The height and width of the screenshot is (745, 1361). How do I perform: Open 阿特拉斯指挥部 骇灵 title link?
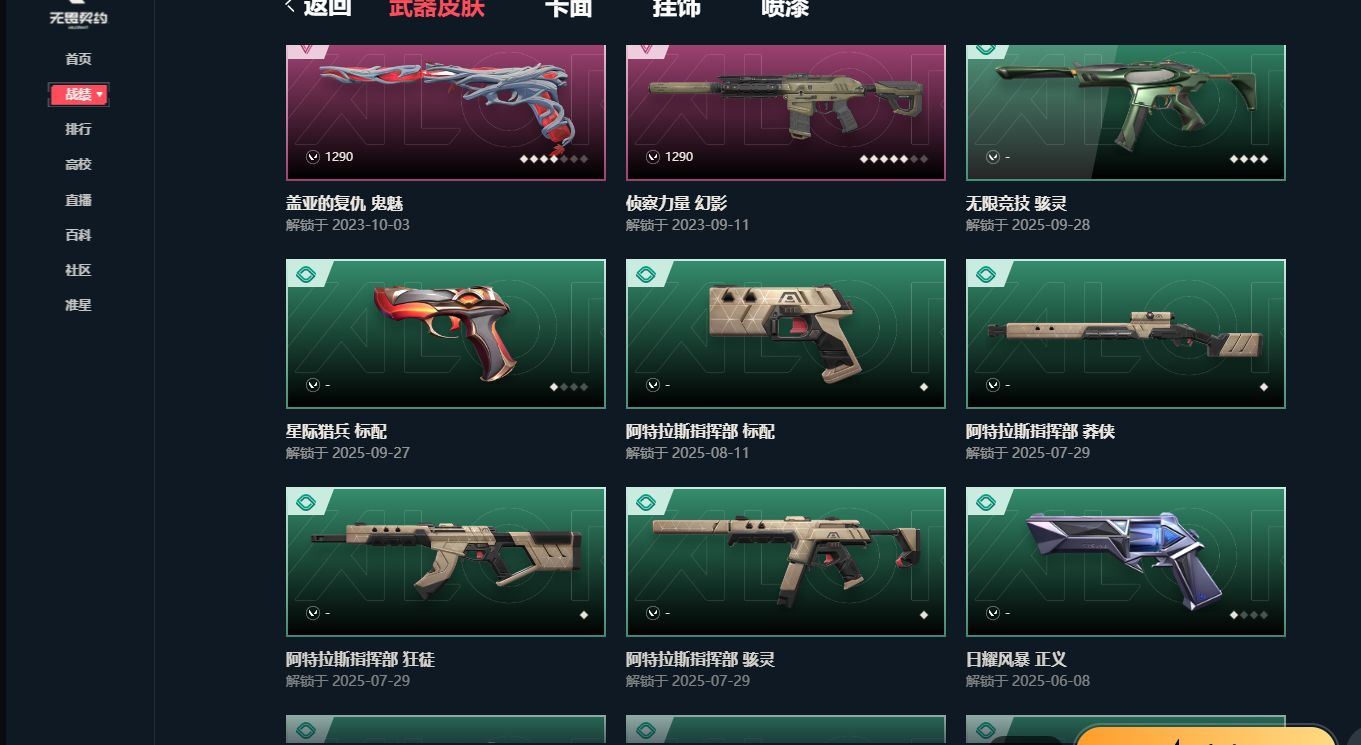click(700, 660)
